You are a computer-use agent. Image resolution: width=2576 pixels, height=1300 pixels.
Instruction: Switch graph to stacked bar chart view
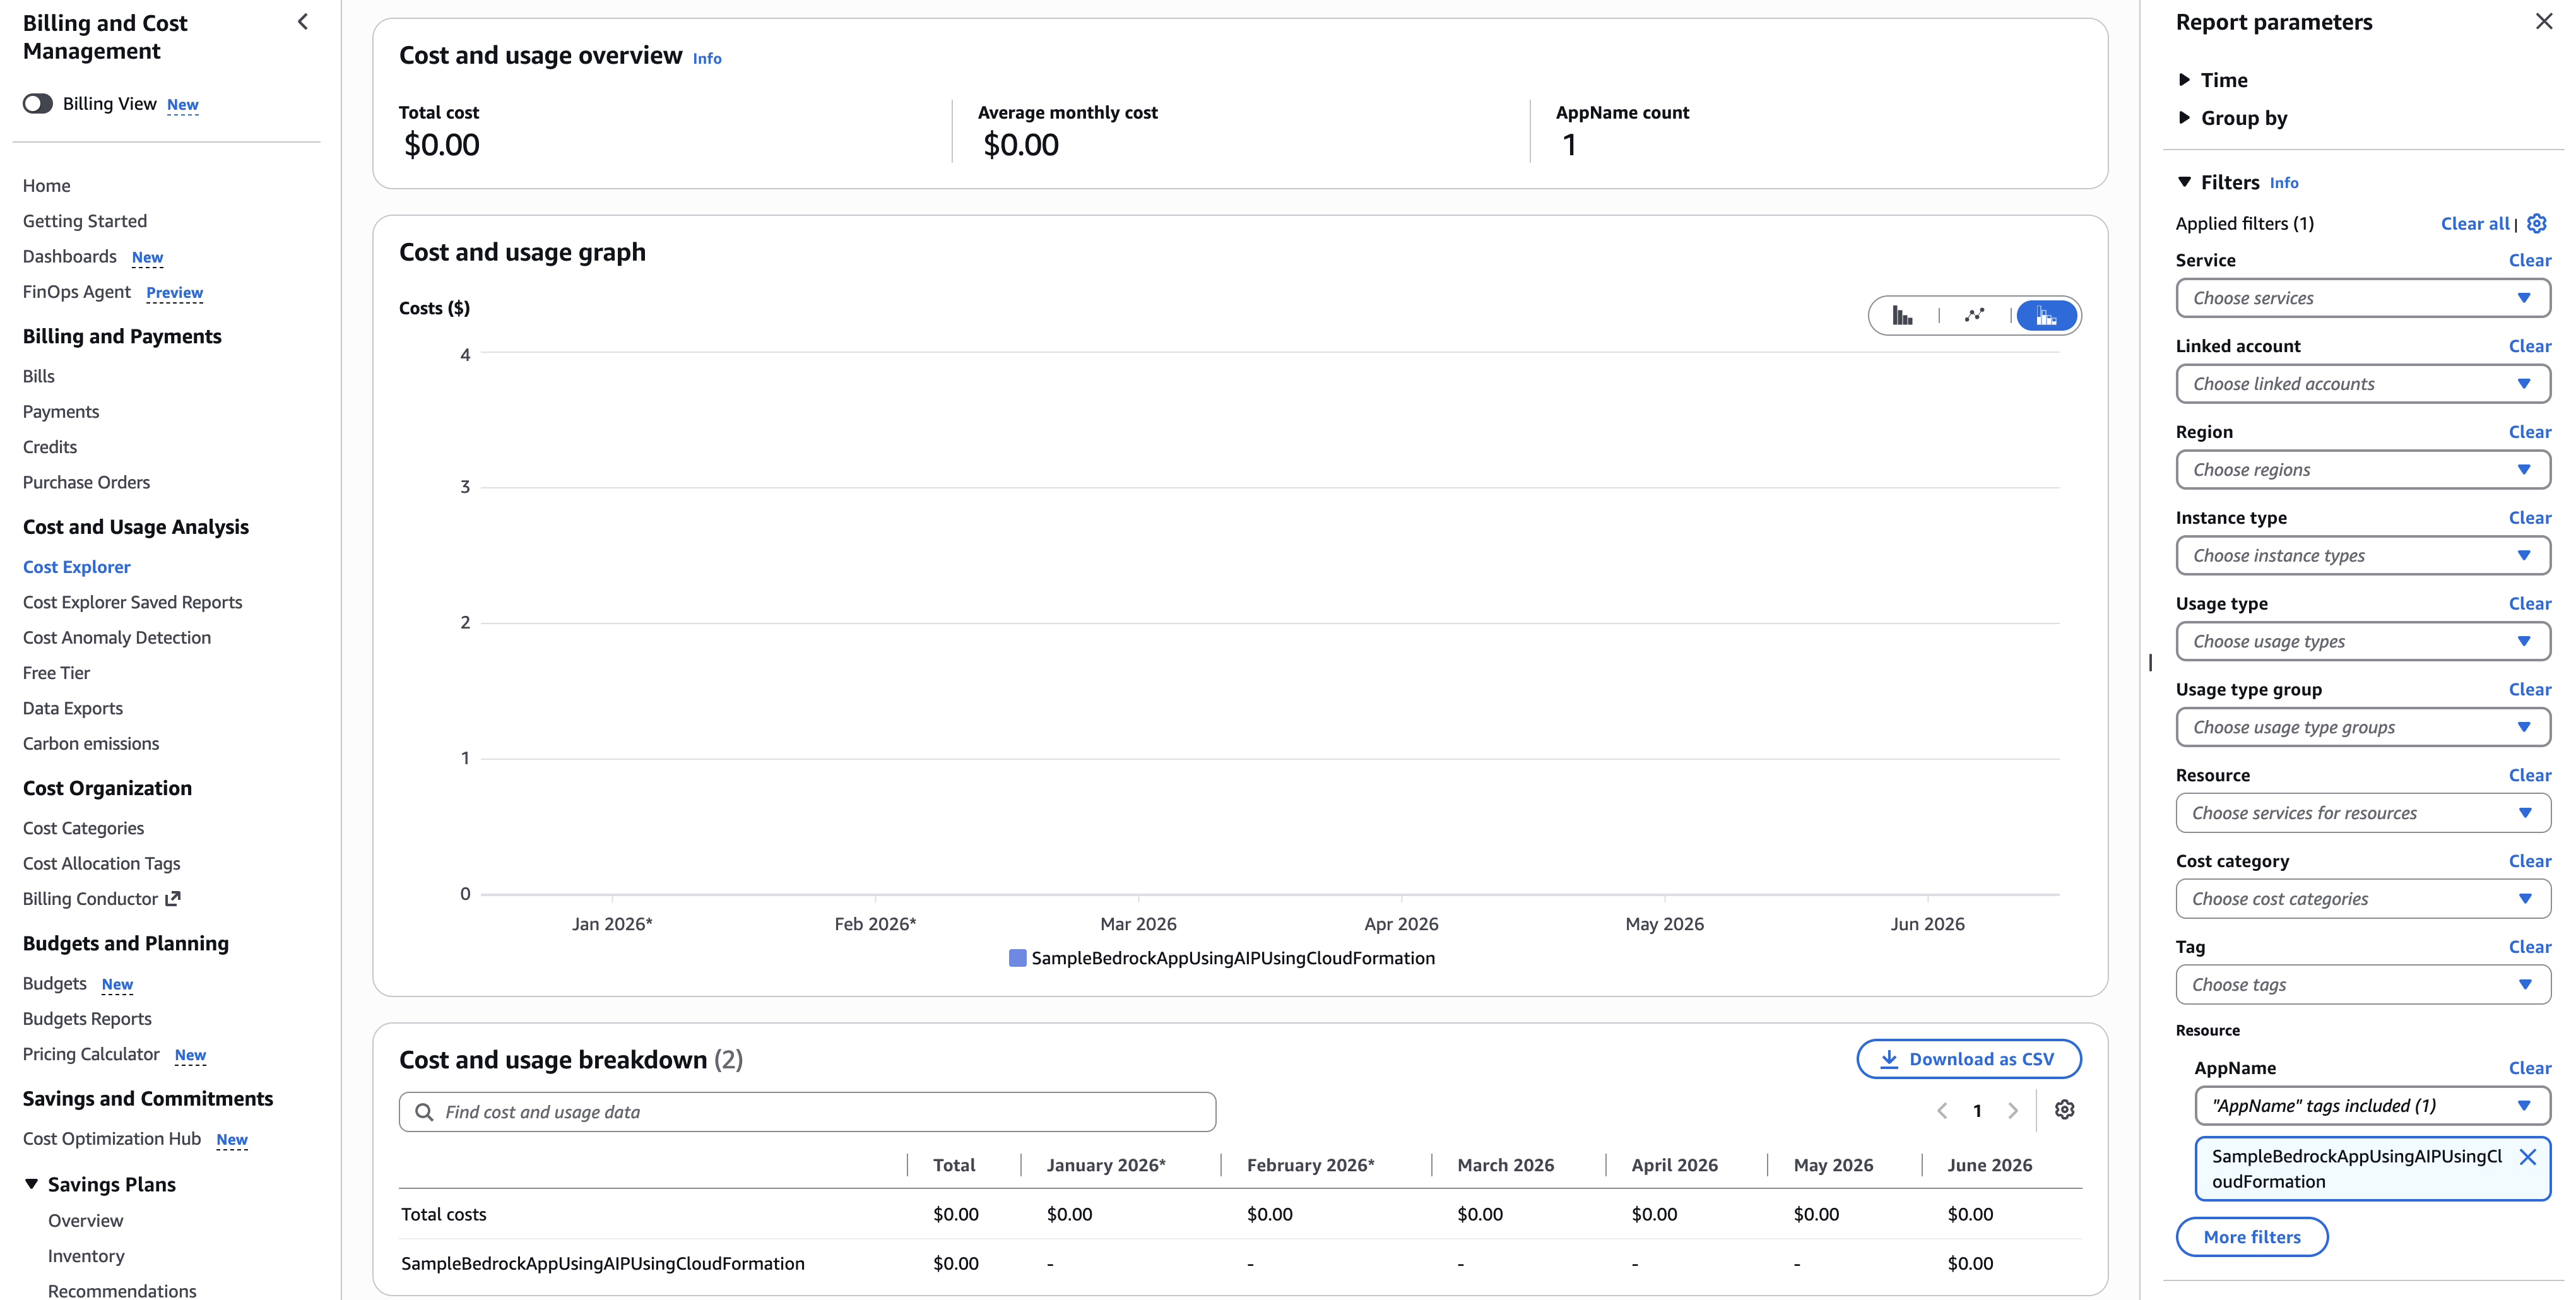click(2046, 316)
